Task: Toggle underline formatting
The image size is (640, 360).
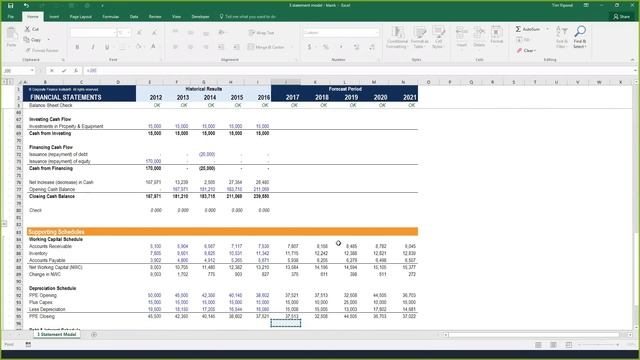Action: pyautogui.click(x=107, y=47)
